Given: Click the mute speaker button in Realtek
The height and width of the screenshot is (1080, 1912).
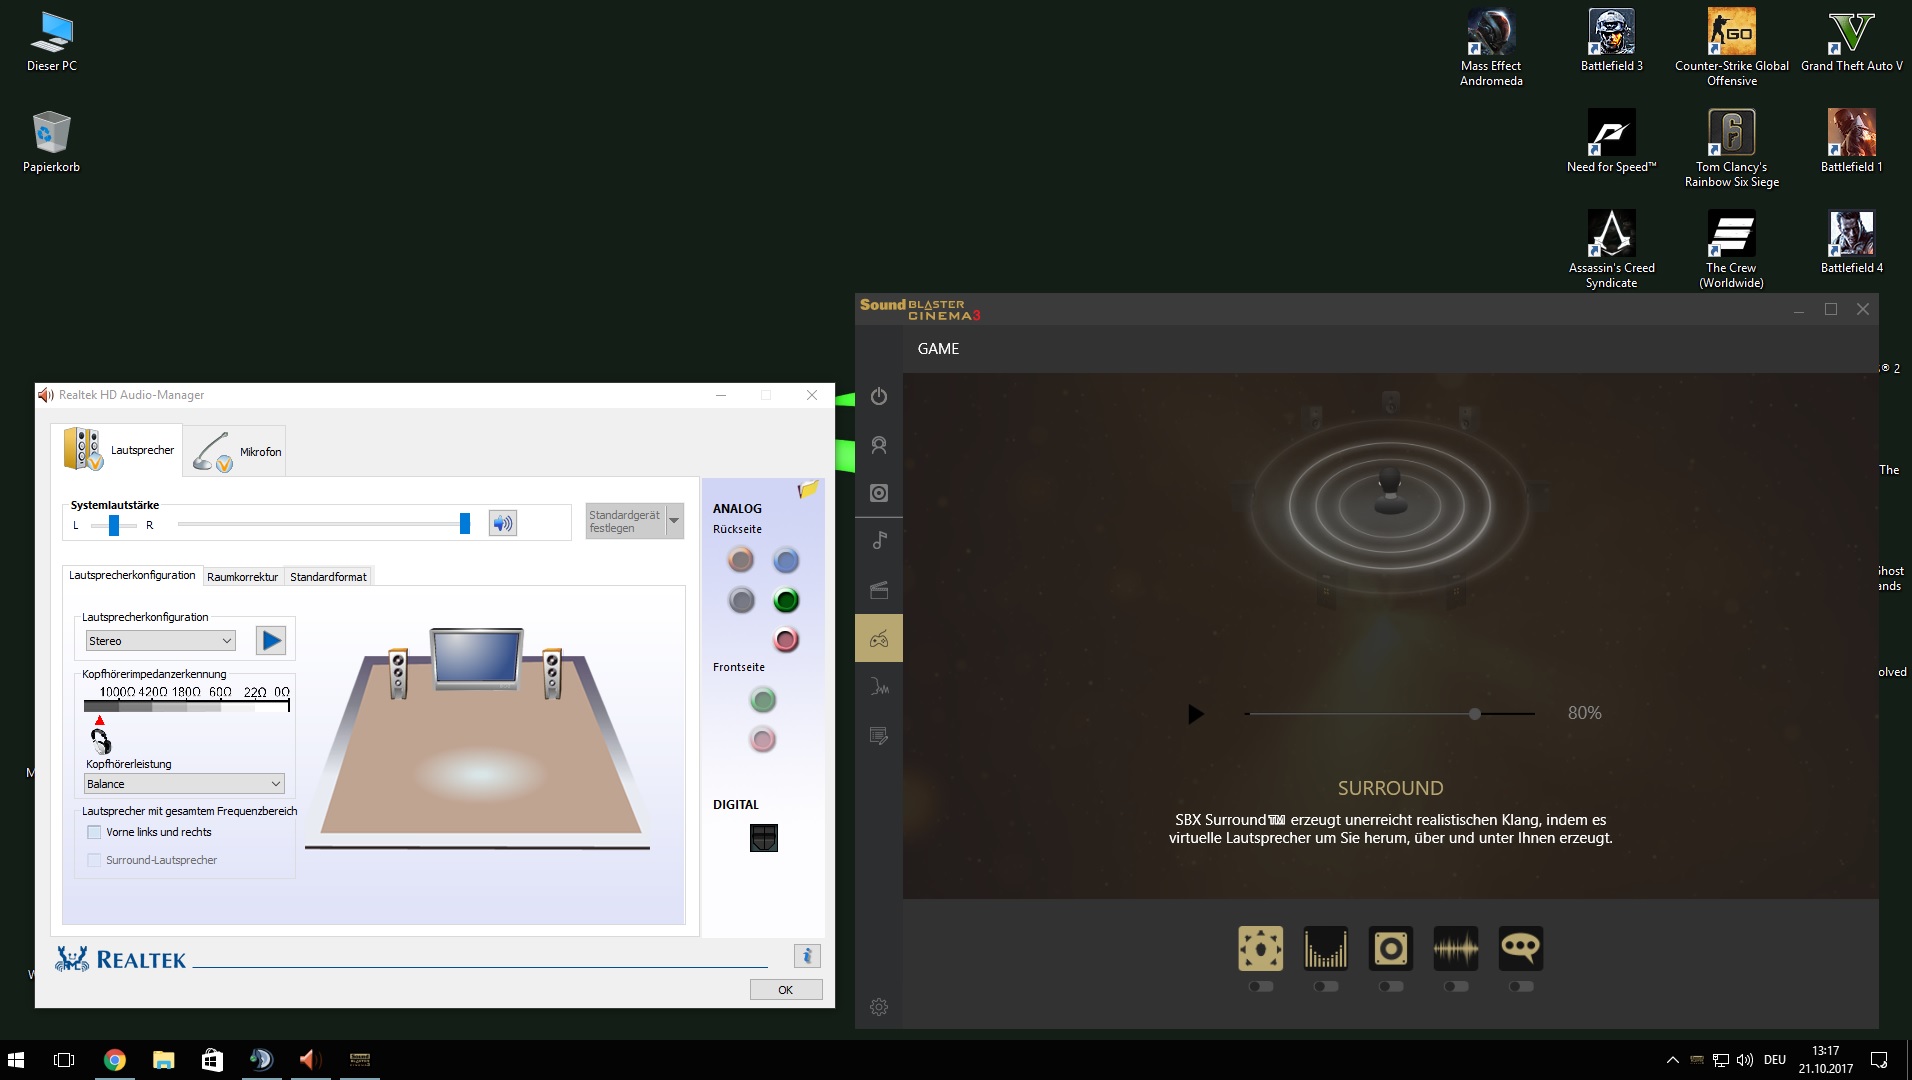Looking at the screenshot, I should [503, 523].
